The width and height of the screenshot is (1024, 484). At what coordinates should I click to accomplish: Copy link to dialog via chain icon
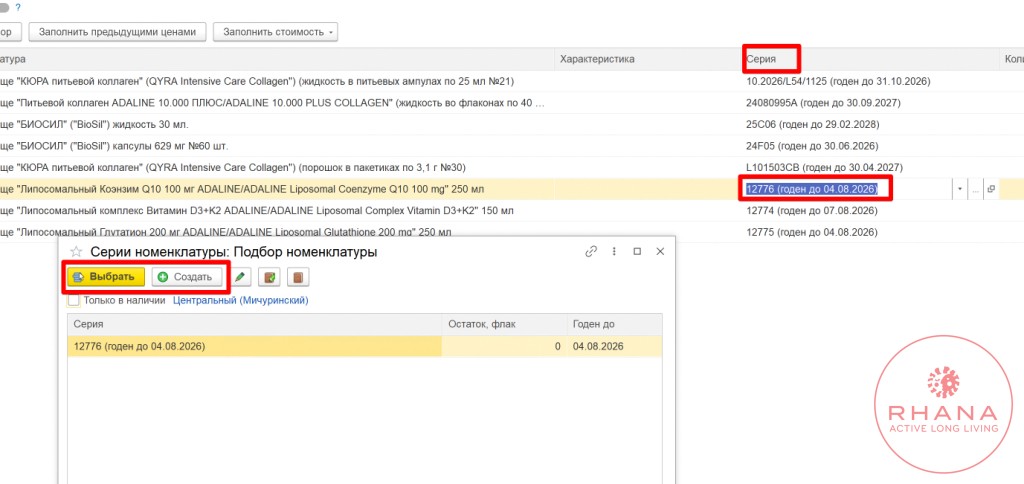pyautogui.click(x=591, y=252)
